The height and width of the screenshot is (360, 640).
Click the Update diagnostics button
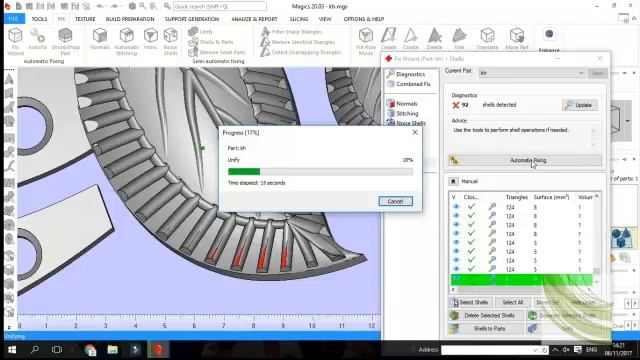click(580, 105)
